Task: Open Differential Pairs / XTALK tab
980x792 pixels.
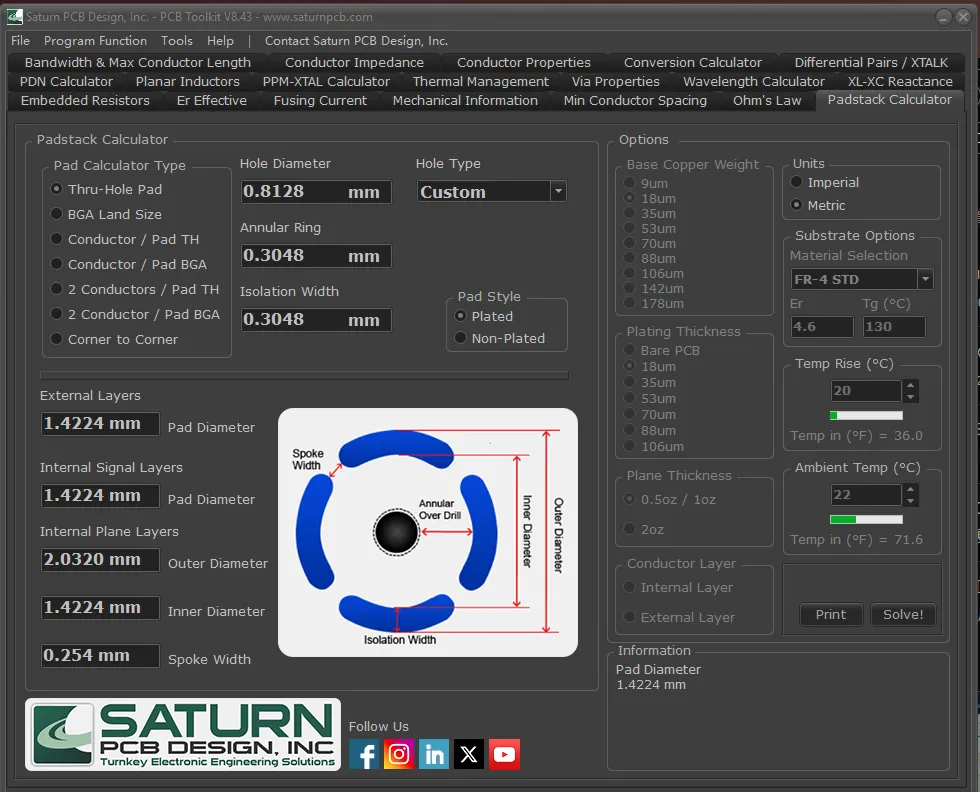Action: (871, 63)
